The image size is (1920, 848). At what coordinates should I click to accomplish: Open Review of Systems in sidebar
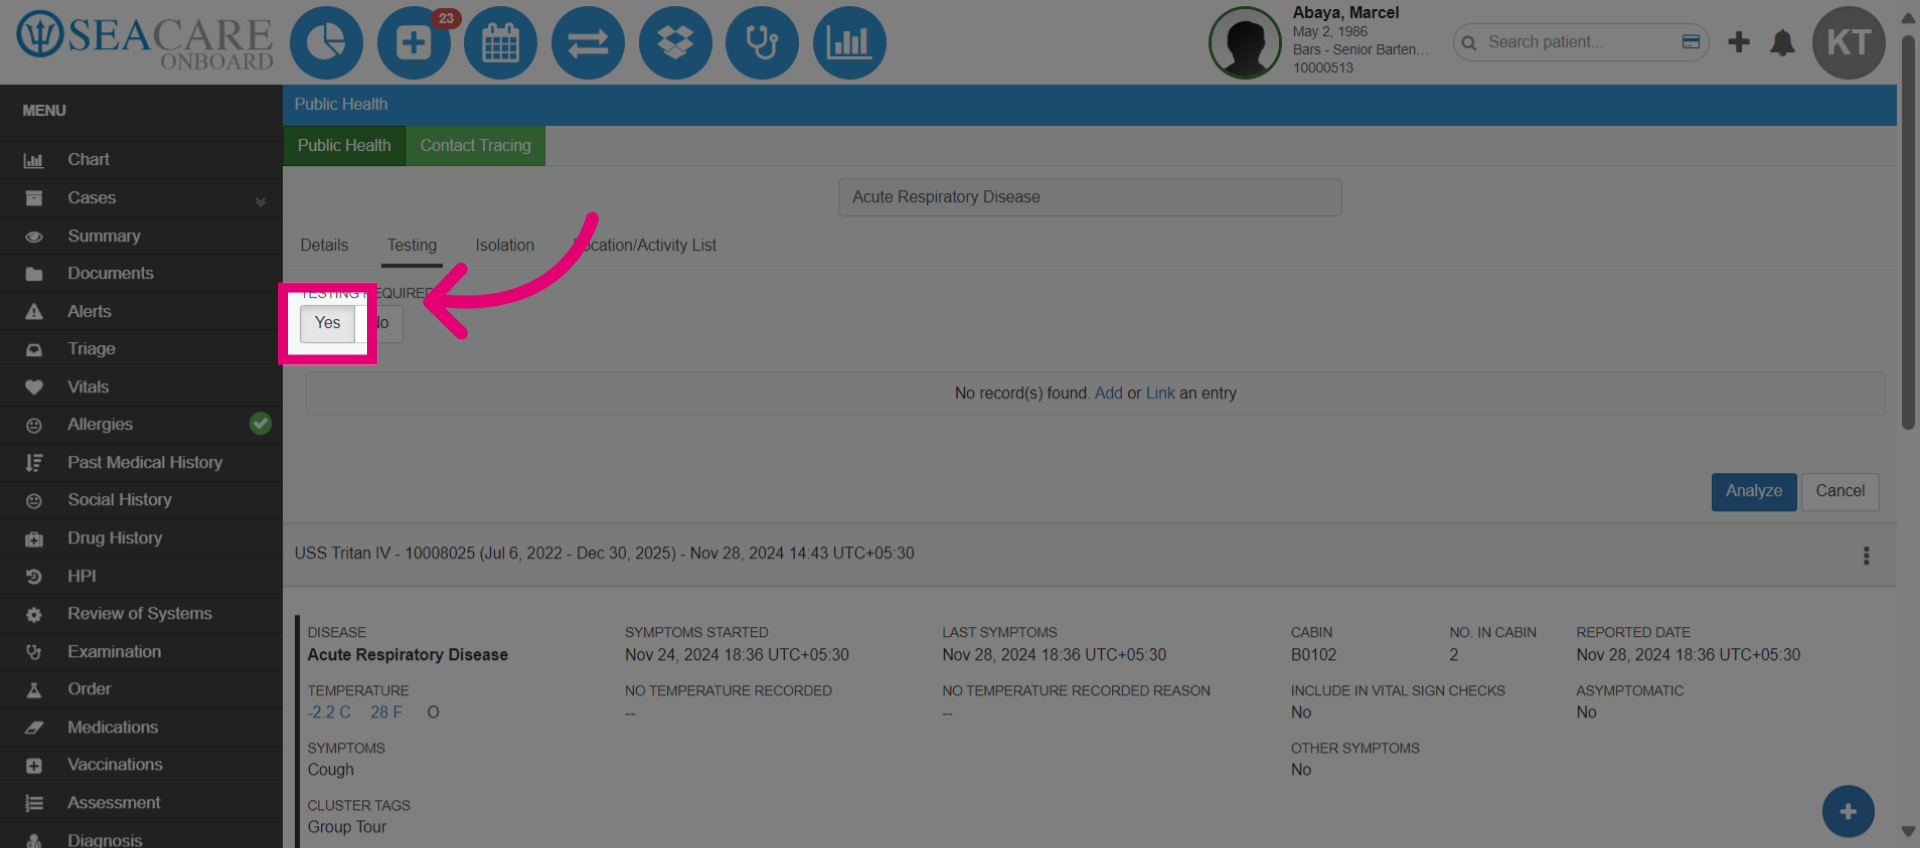tap(141, 614)
